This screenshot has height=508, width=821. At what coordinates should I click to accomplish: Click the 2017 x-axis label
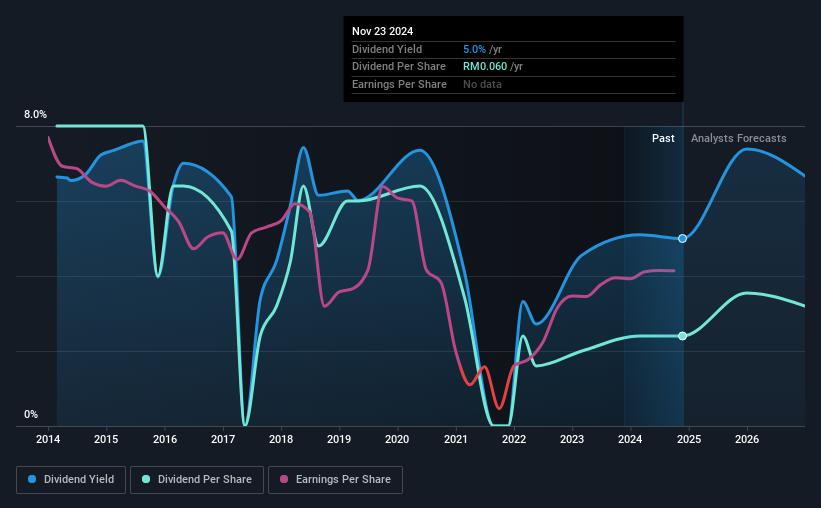[223, 439]
